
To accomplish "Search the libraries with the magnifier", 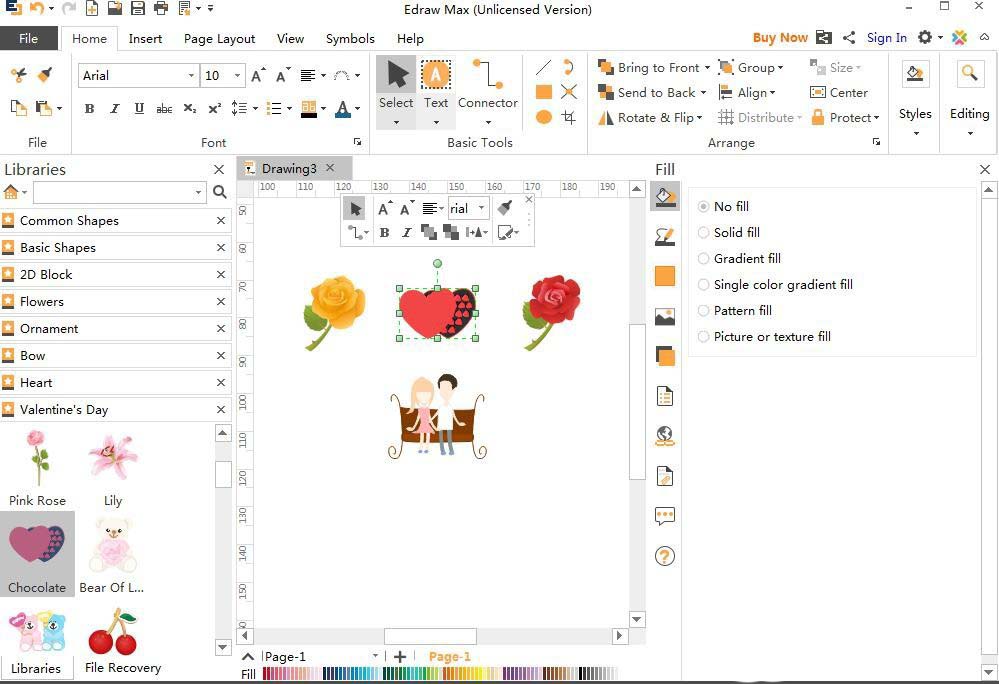I will [x=220, y=192].
